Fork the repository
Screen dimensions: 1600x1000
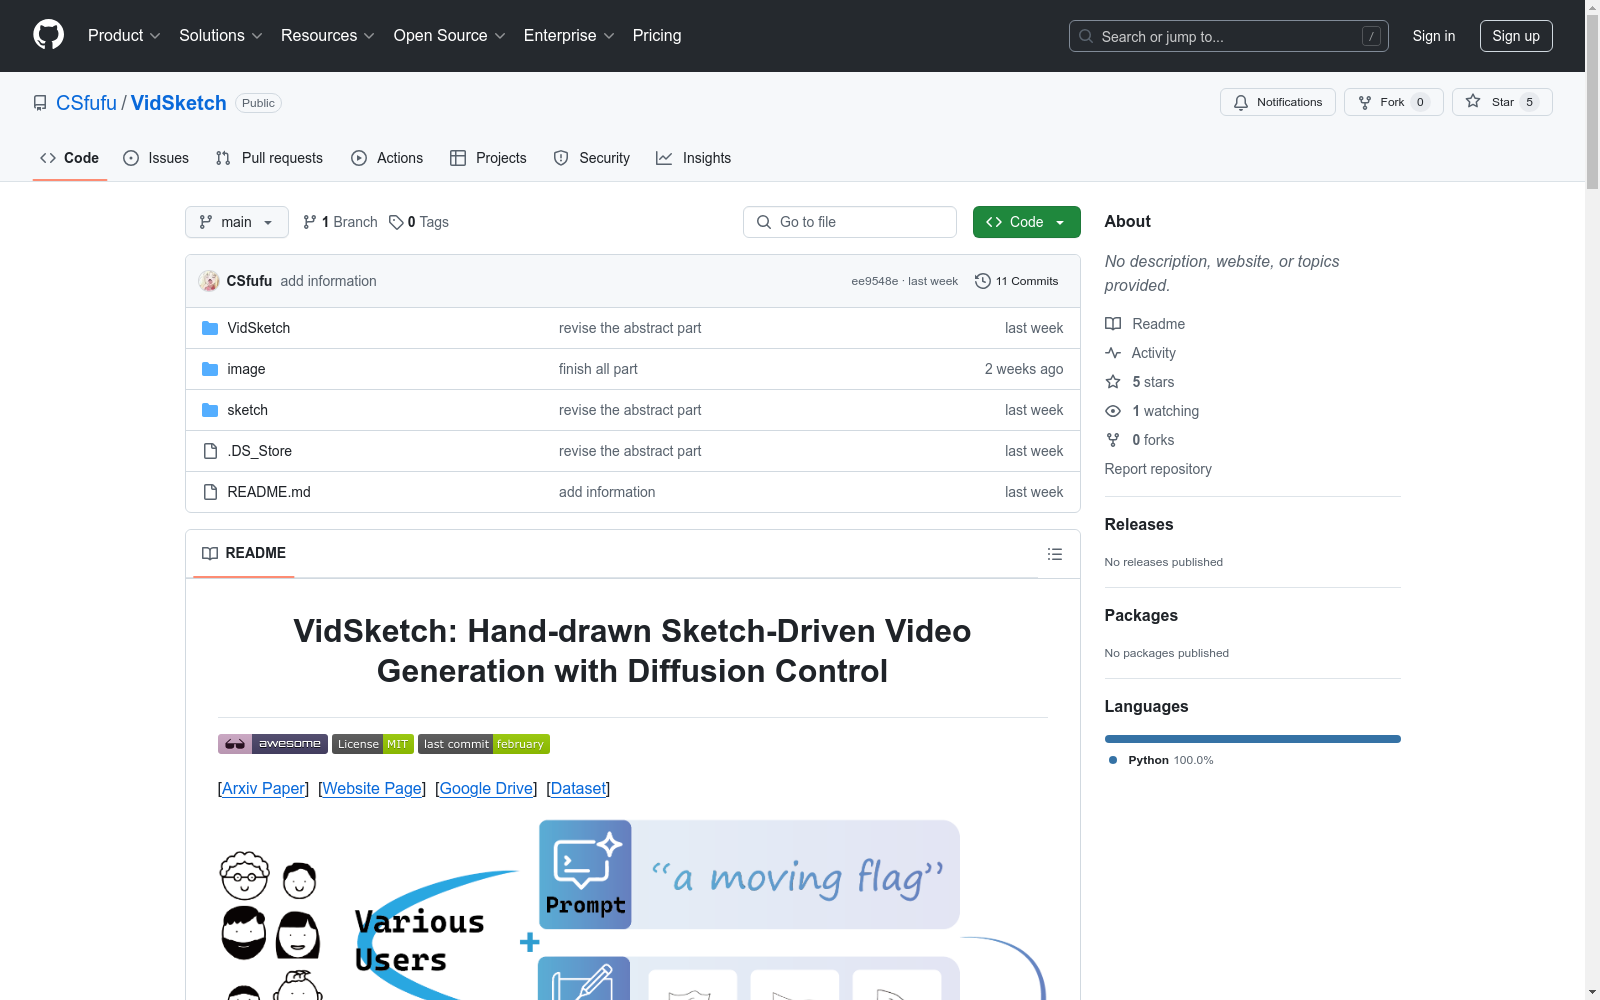coord(1394,102)
